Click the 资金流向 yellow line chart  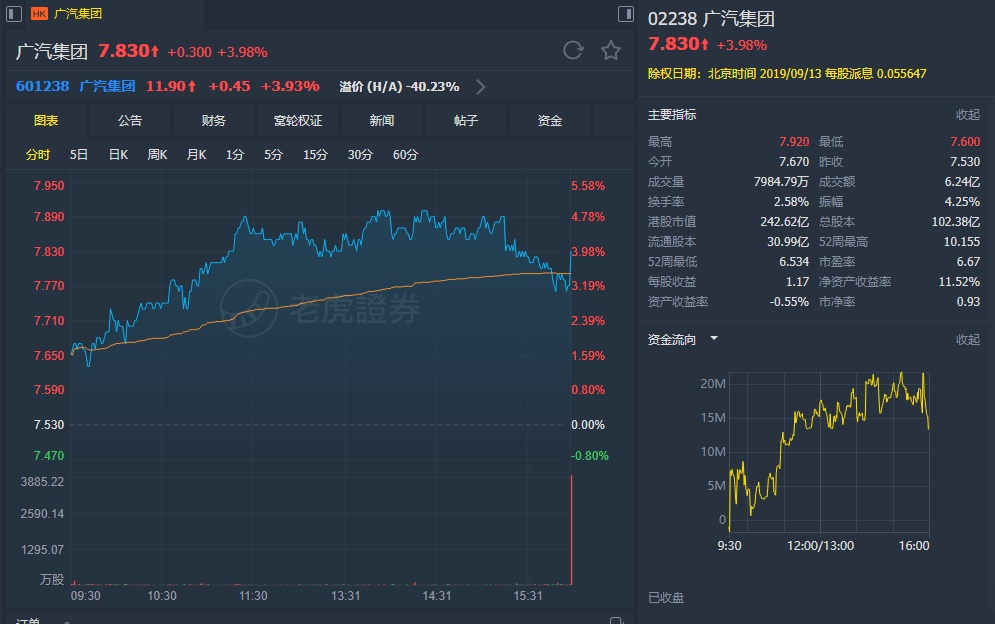click(829, 452)
